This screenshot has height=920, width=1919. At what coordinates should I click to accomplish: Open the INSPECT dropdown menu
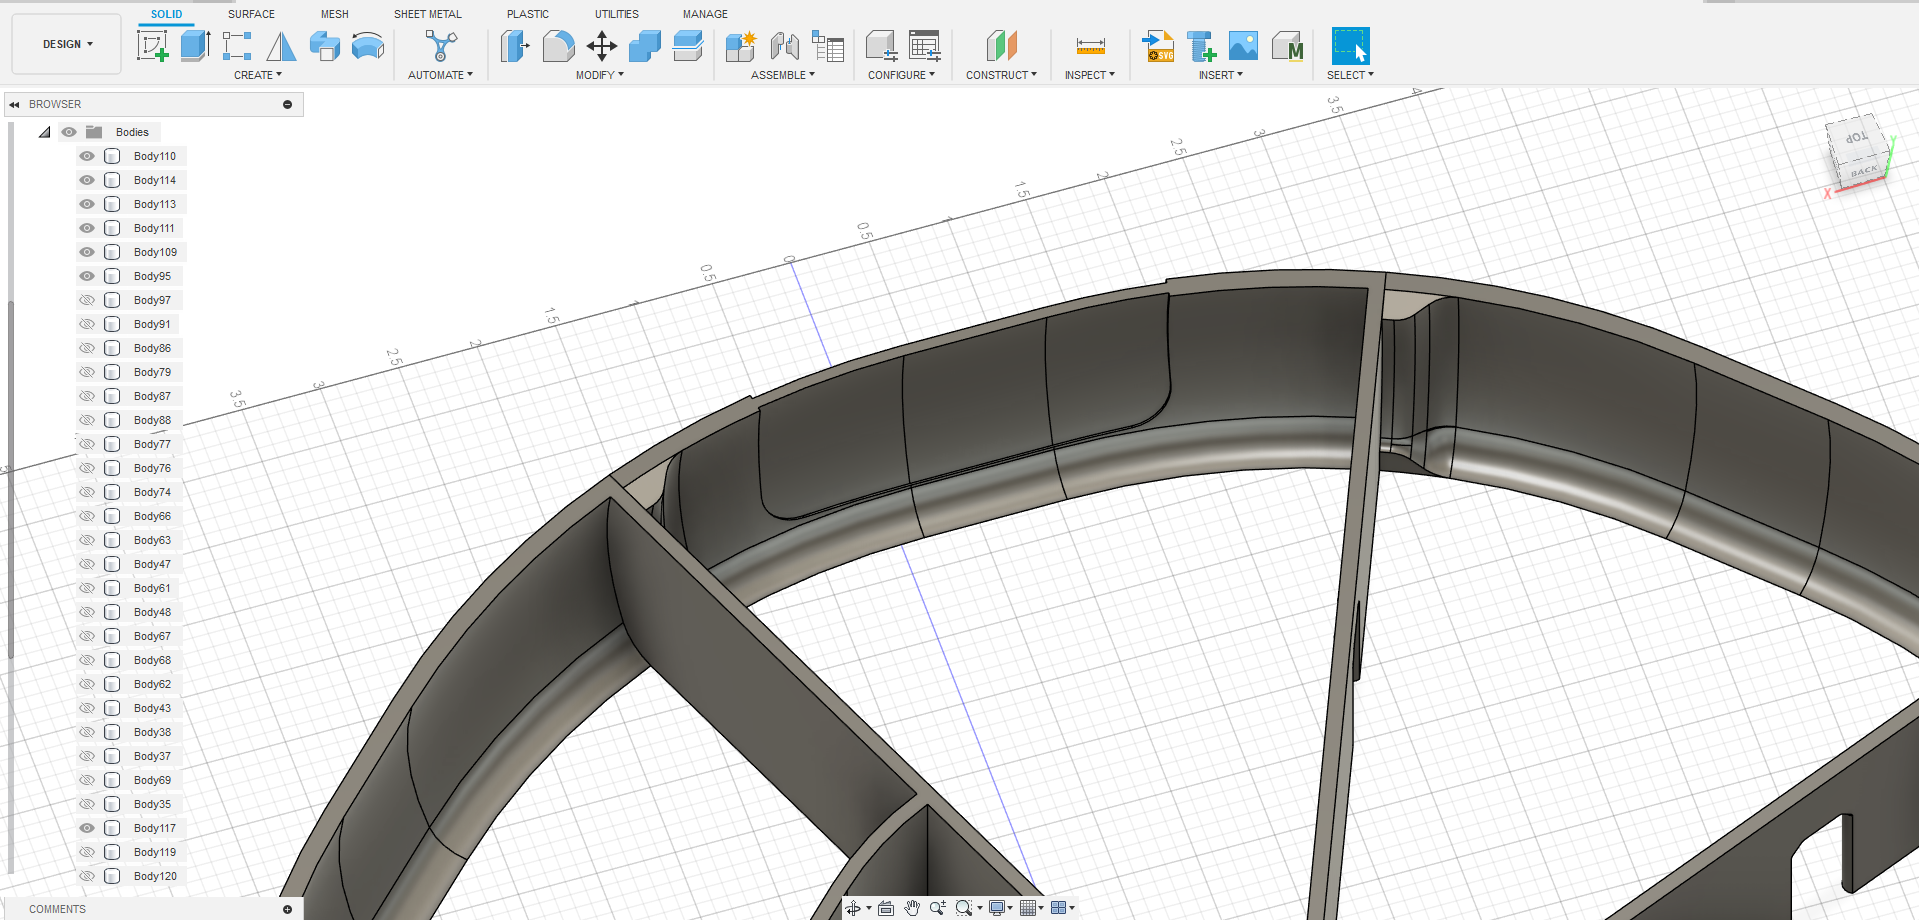(x=1090, y=75)
